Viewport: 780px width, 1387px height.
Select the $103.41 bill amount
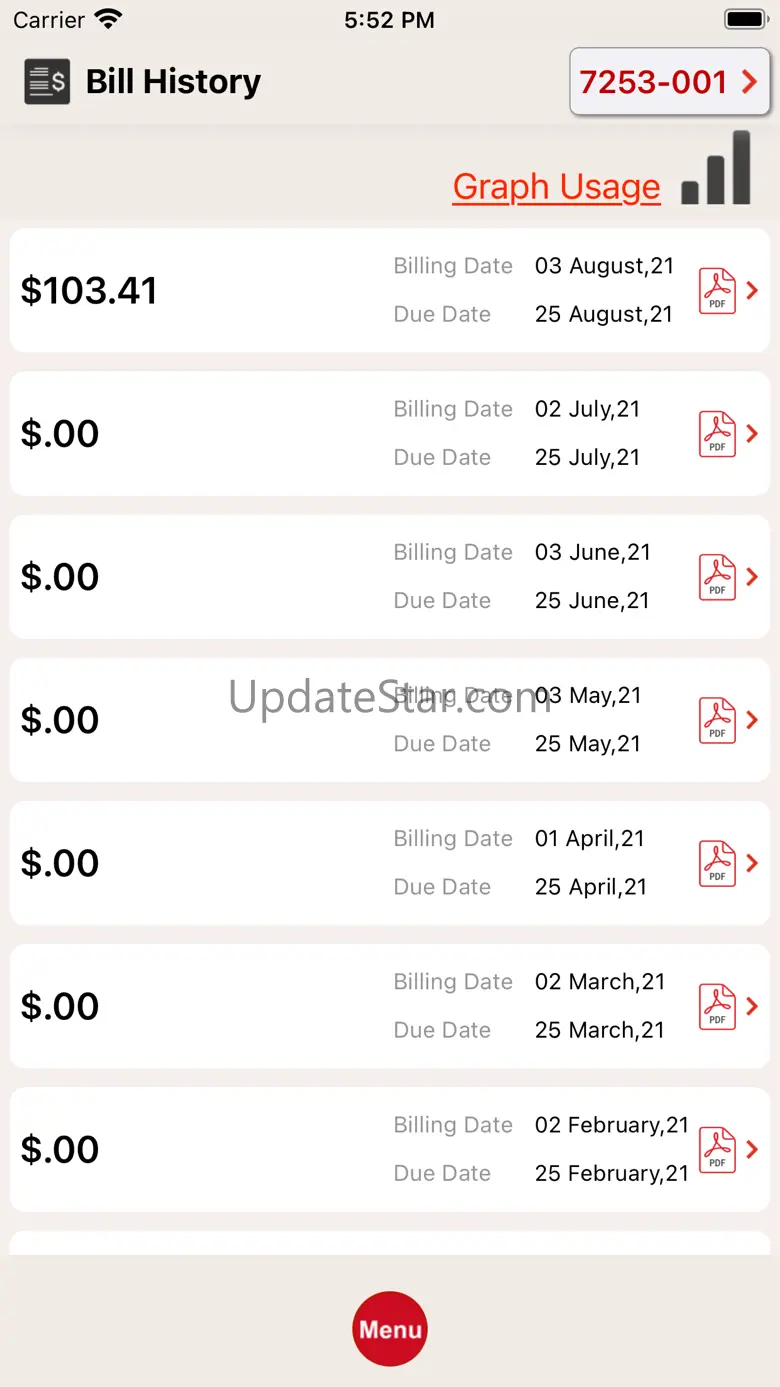click(89, 291)
